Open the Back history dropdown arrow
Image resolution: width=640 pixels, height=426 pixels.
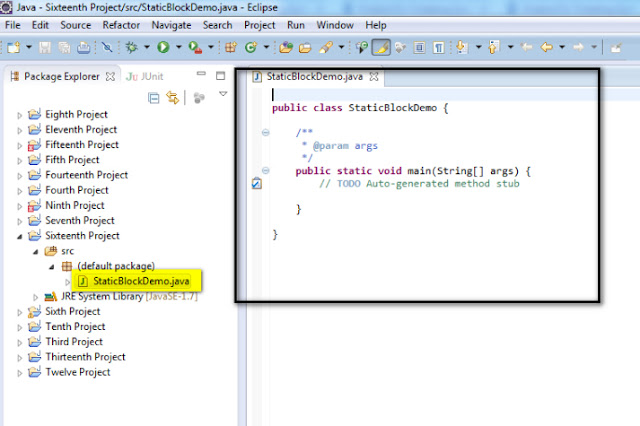(x=562, y=47)
